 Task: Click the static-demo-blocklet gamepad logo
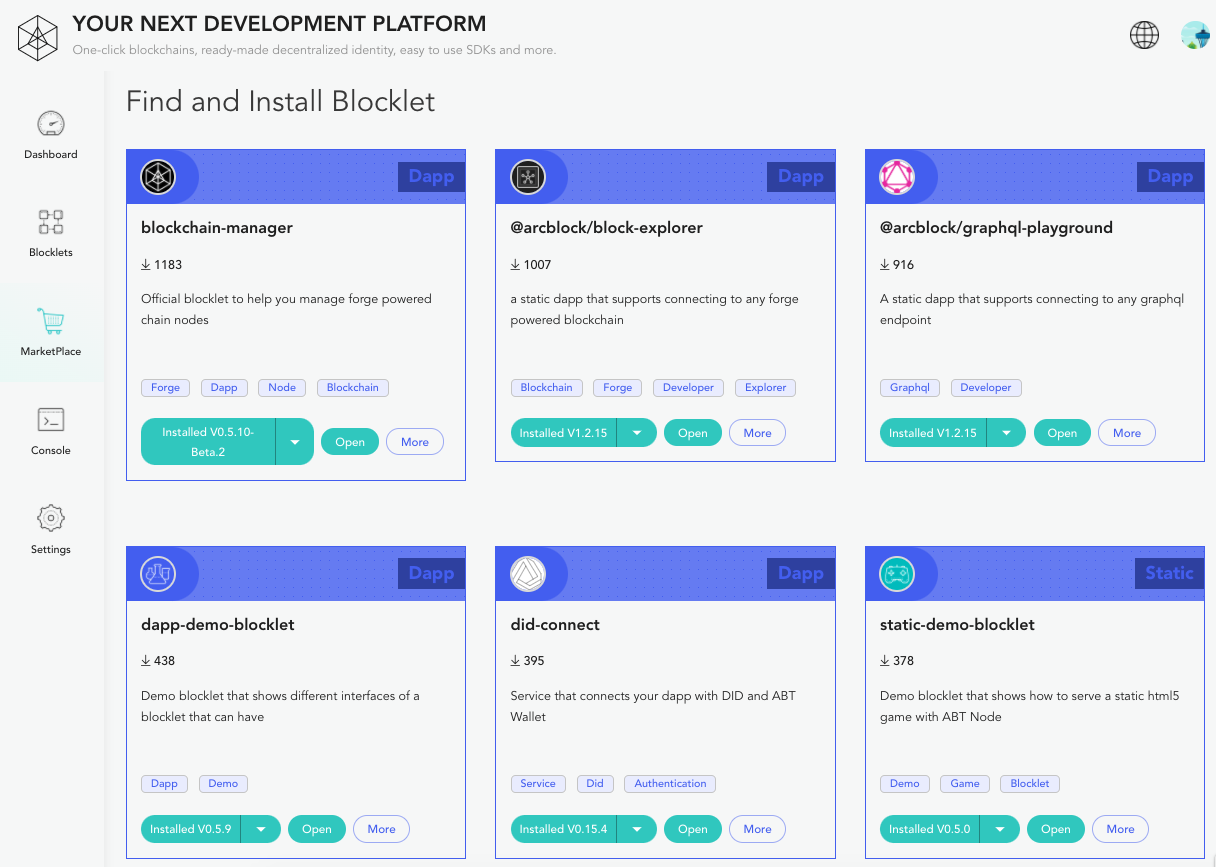pyautogui.click(x=896, y=574)
